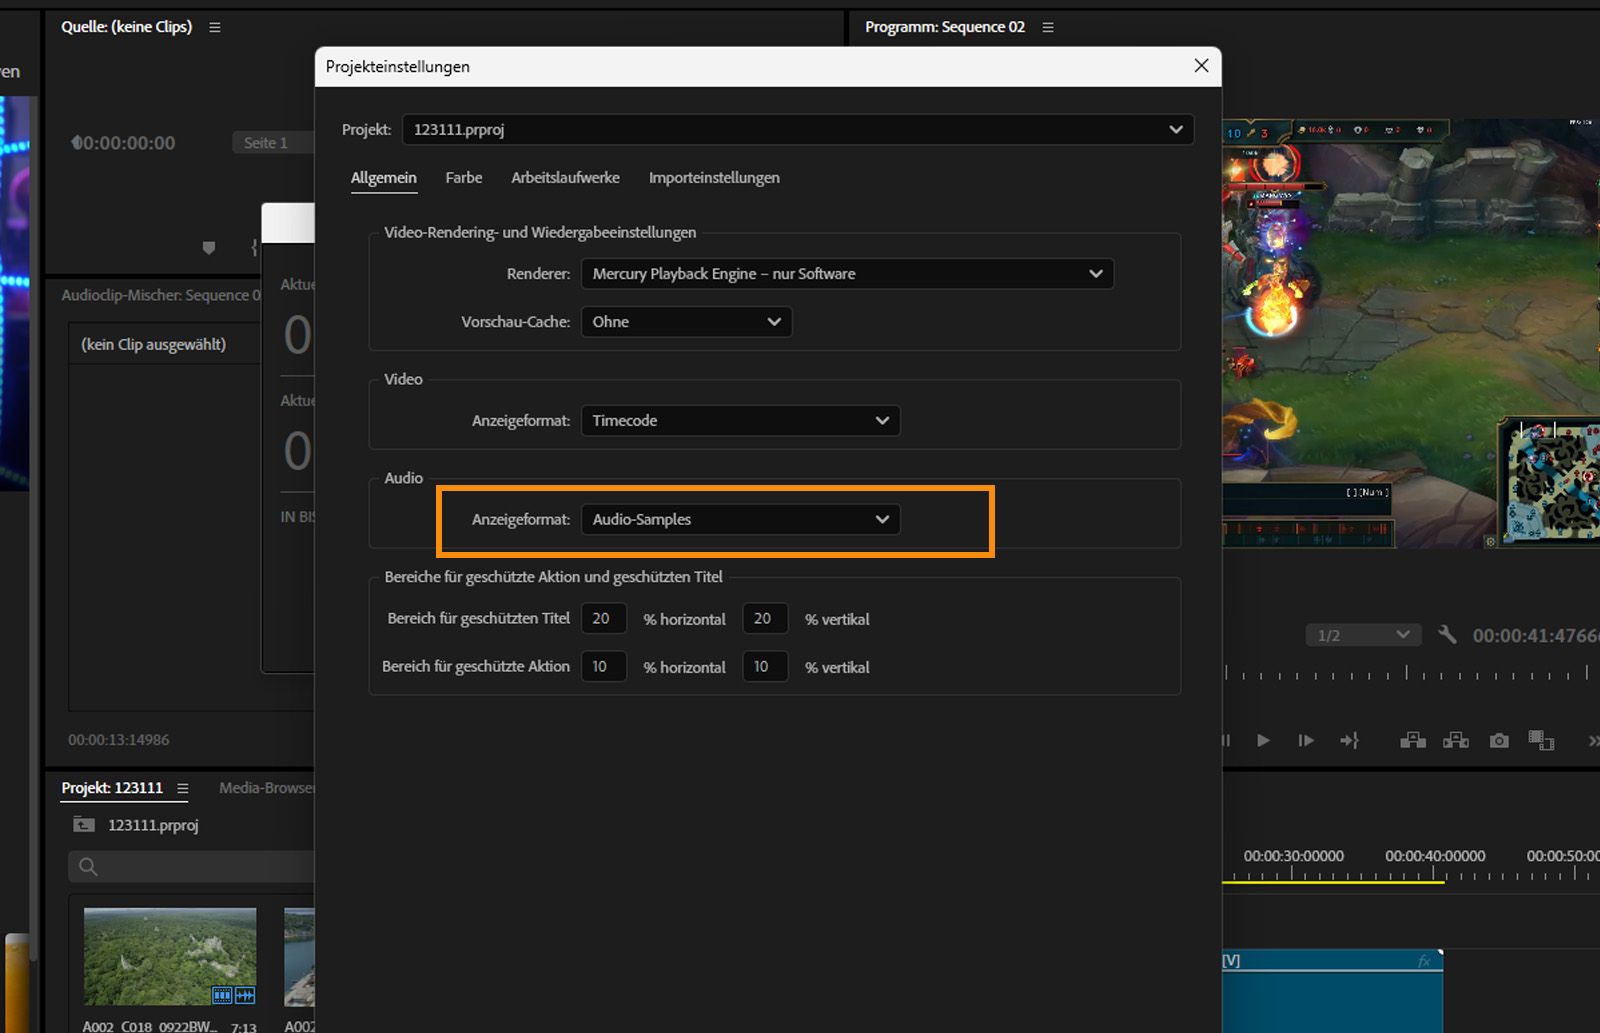1600x1033 pixels.
Task: Click the geschützte Aktion horizontal percent field
Action: [x=603, y=666]
